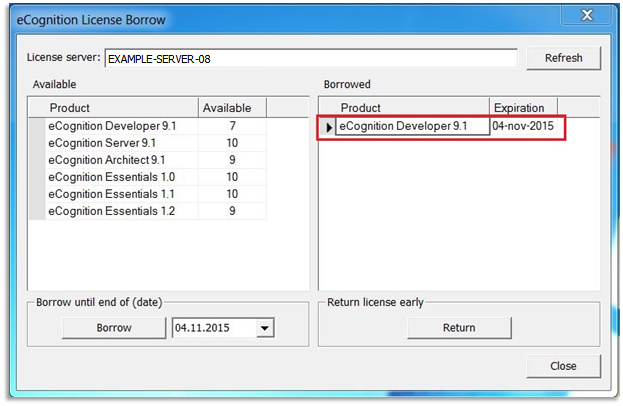Select borrowed eCognition Developer 9.1 entry
The width and height of the screenshot is (623, 406).
point(412,126)
